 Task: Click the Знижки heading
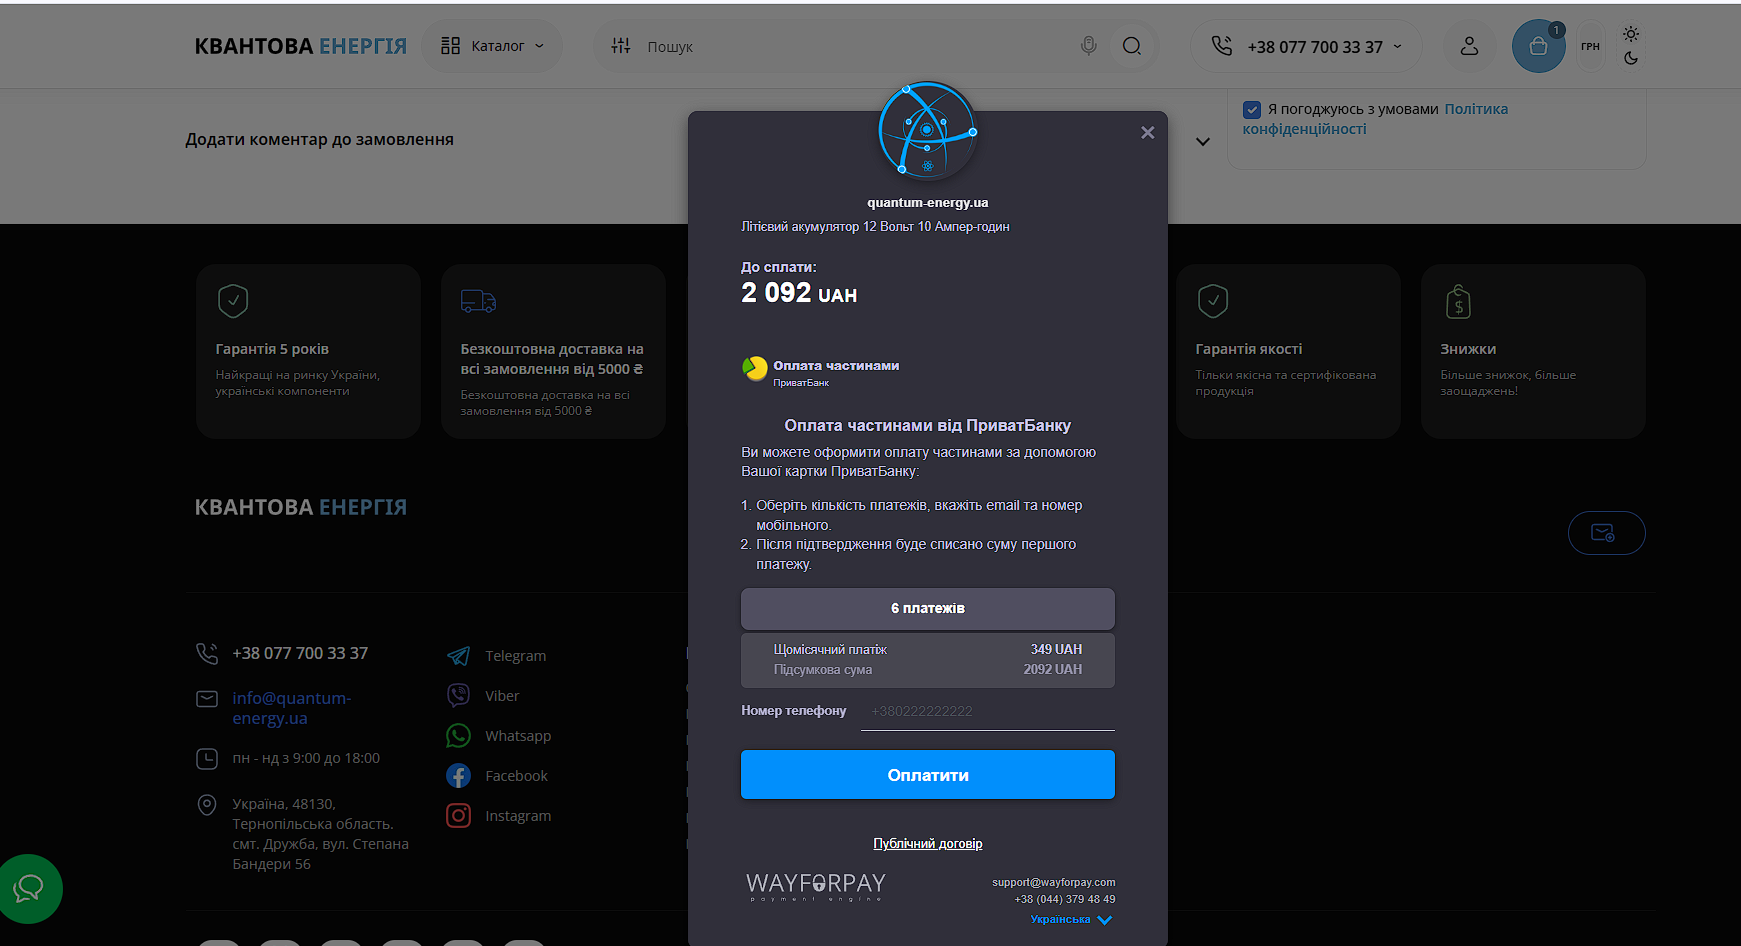1468,349
